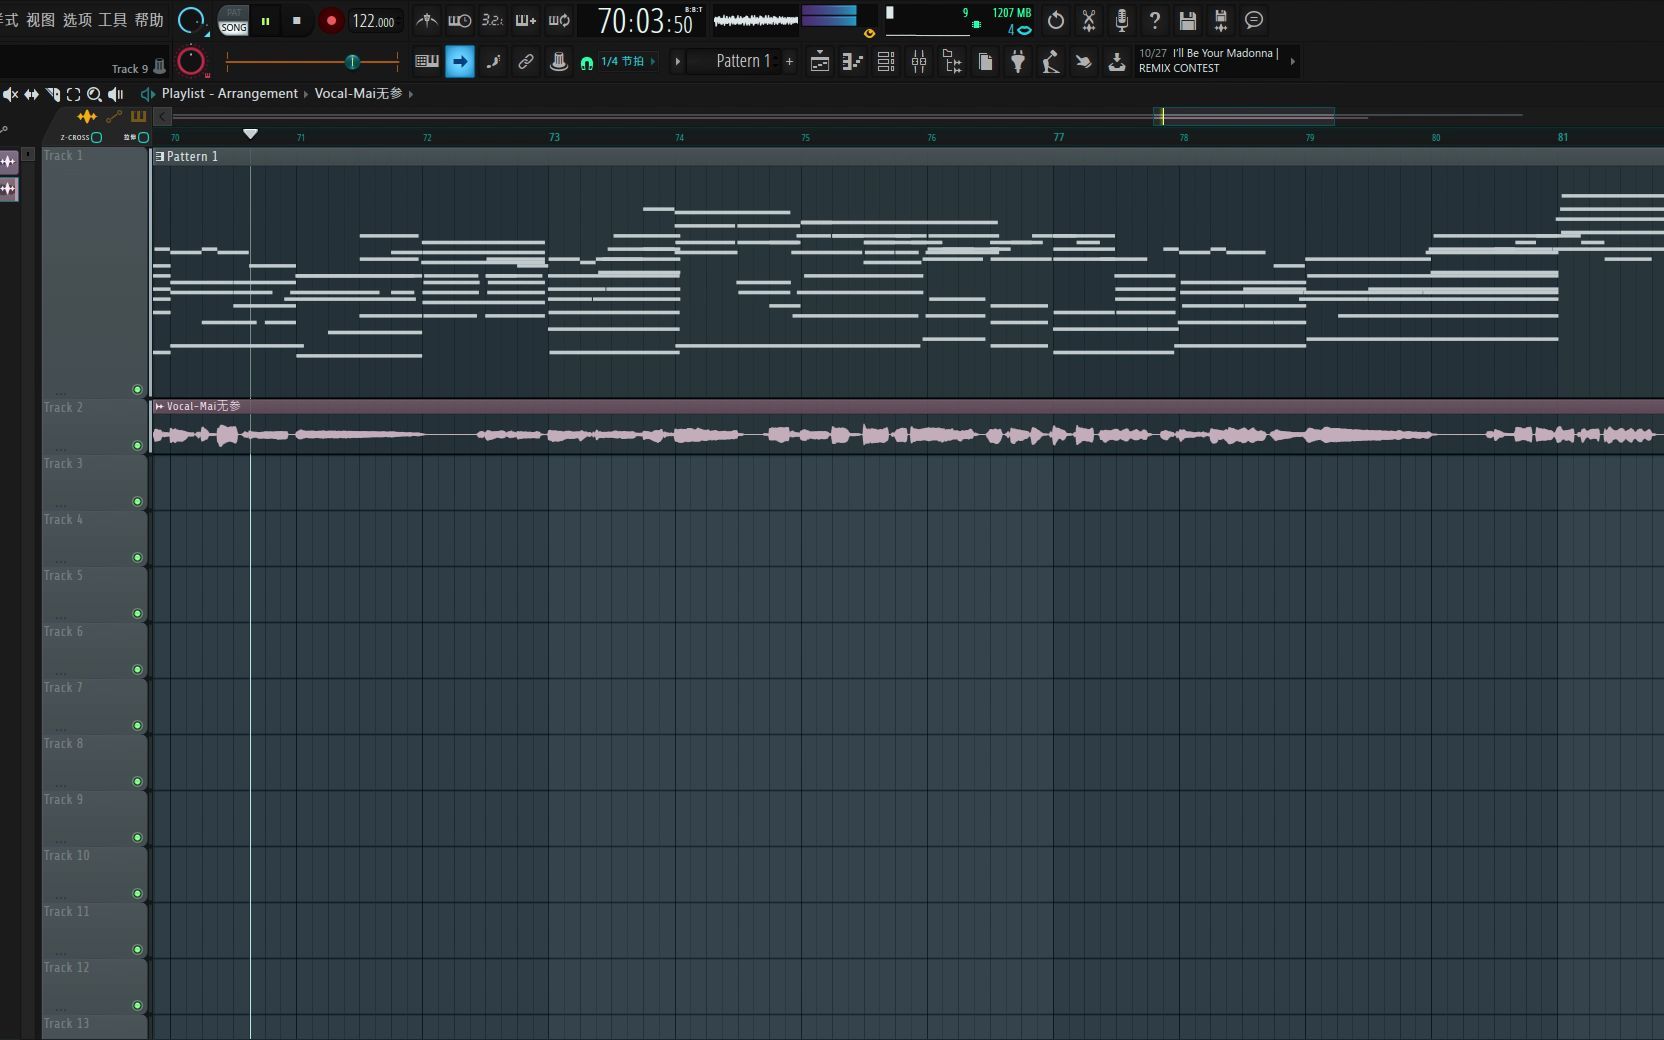Save project with the floppy disk icon
This screenshot has height=1040, width=1664.
tap(1188, 20)
